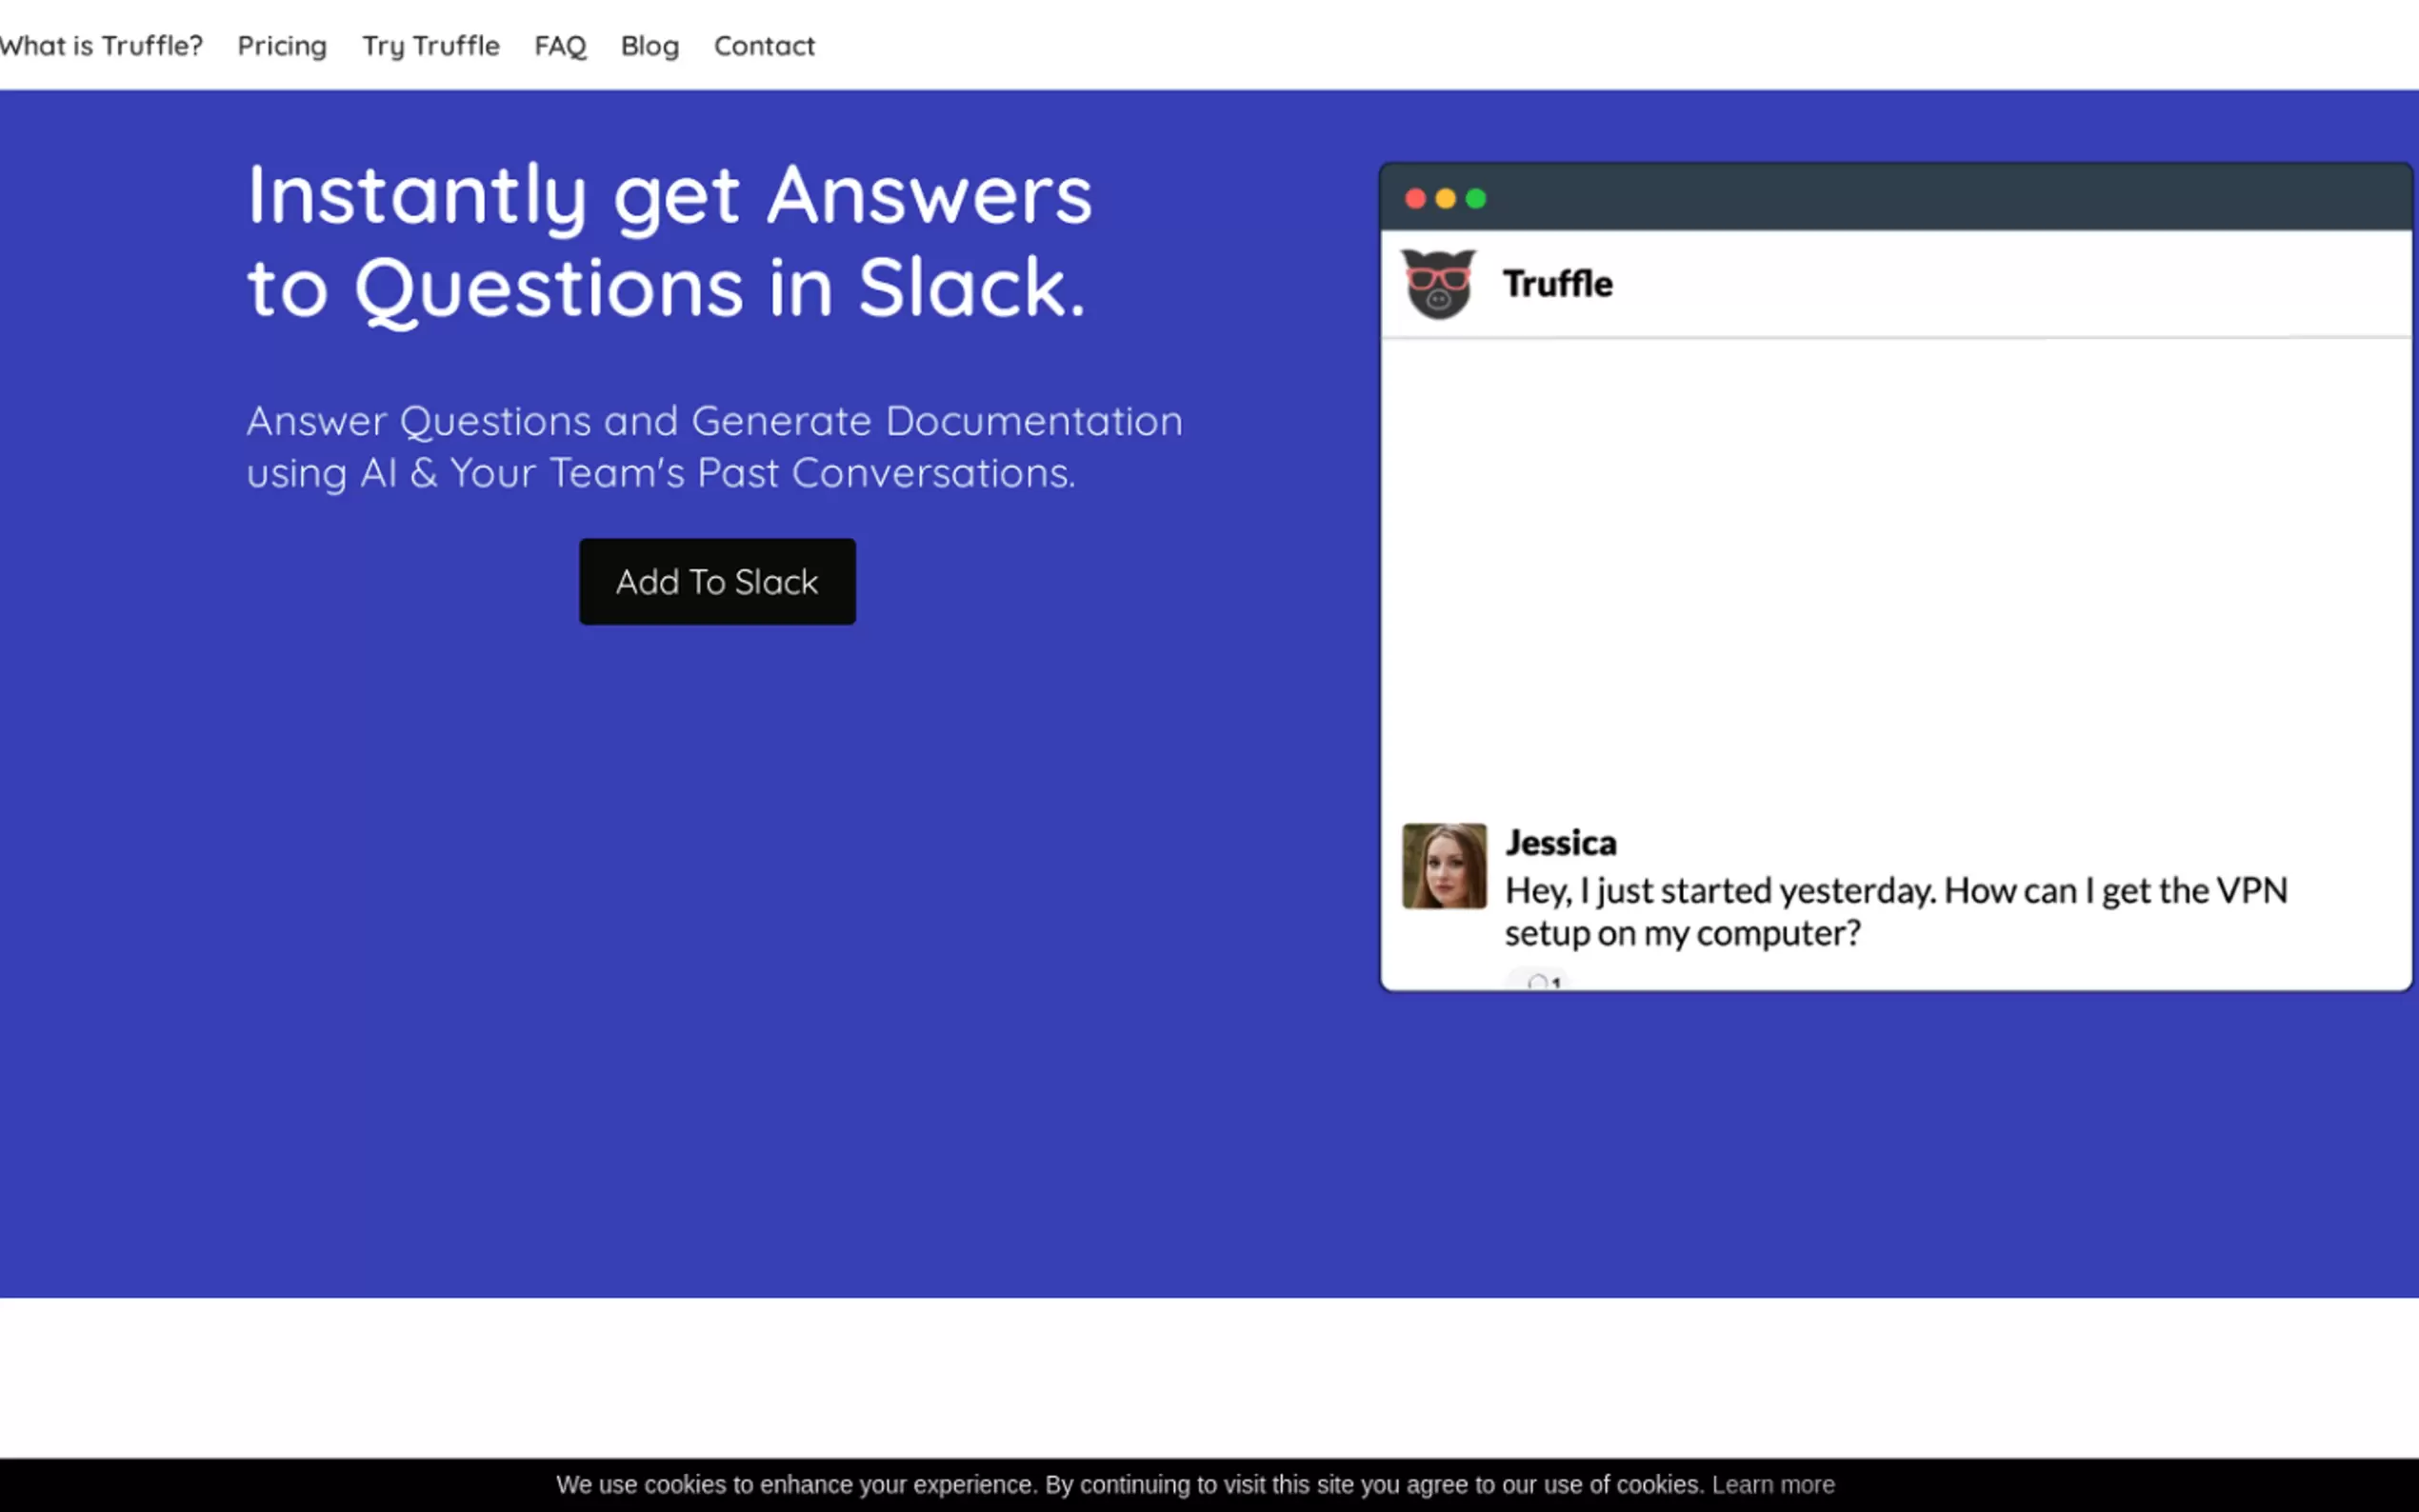The height and width of the screenshot is (1512, 2419).
Task: Select Contact in the top navigation
Action: coord(764,46)
